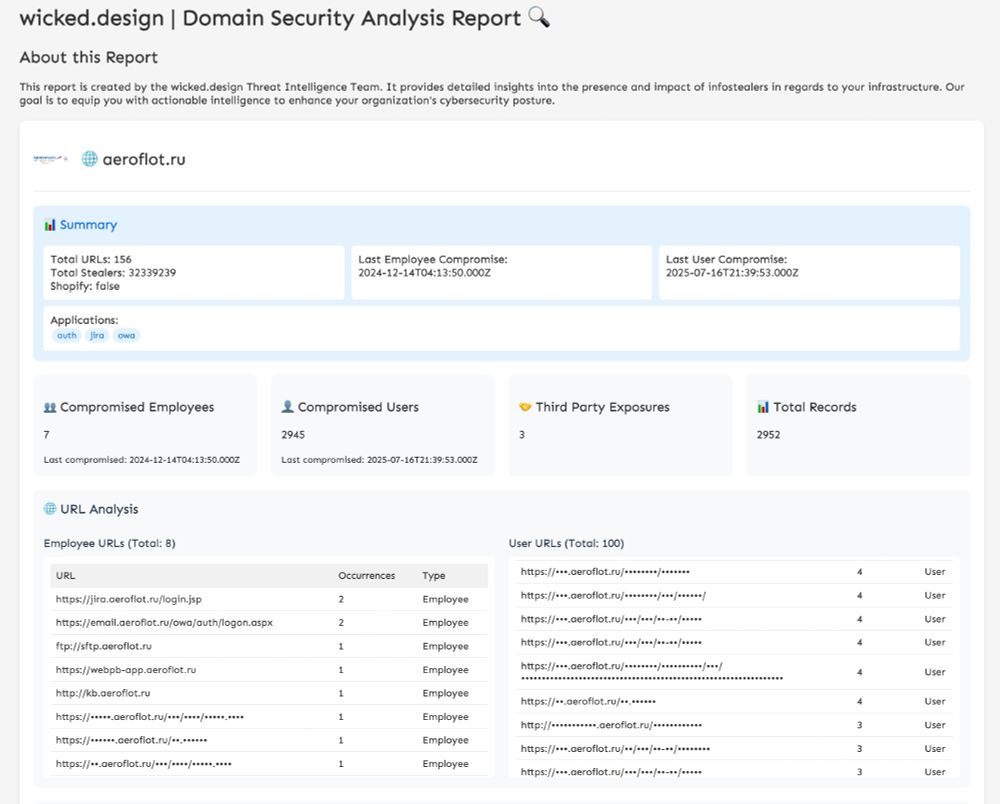Open the small Aeroflot logo thumbnail
Screen dimensions: 1000x804
(x=50, y=158)
